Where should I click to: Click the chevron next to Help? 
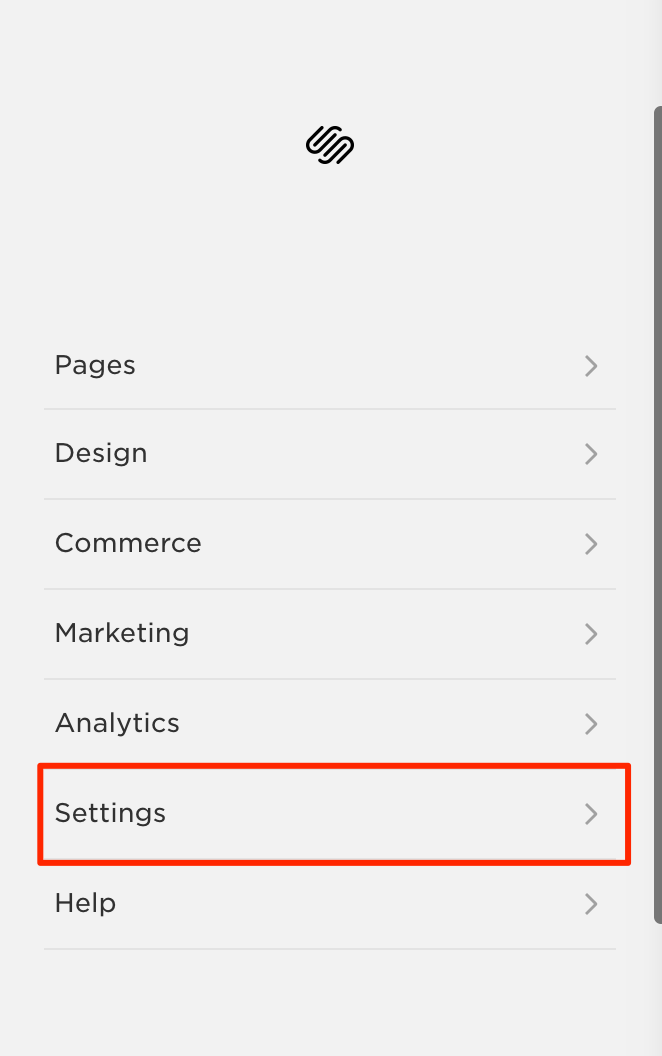pyautogui.click(x=591, y=904)
